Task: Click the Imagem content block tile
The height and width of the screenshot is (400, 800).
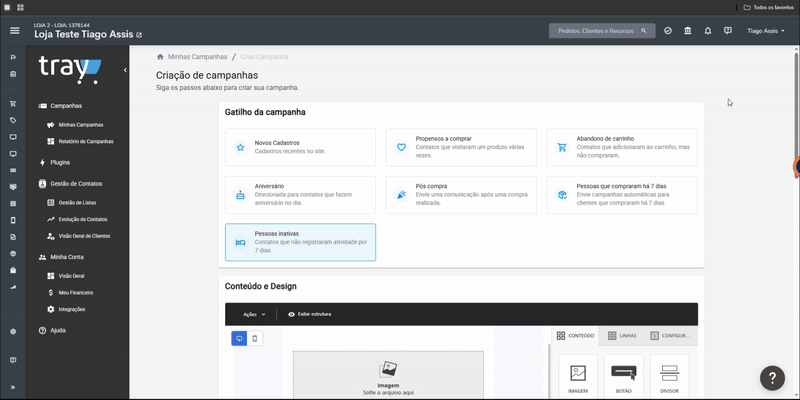Action: pos(578,377)
